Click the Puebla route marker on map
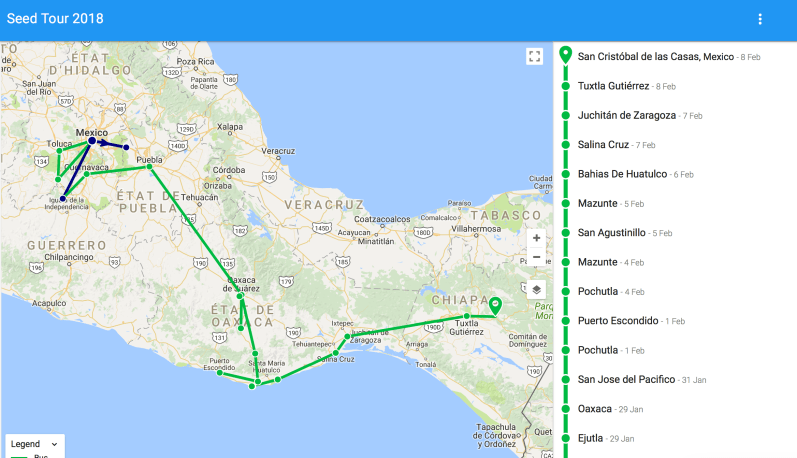The width and height of the screenshot is (797, 458). 149,166
